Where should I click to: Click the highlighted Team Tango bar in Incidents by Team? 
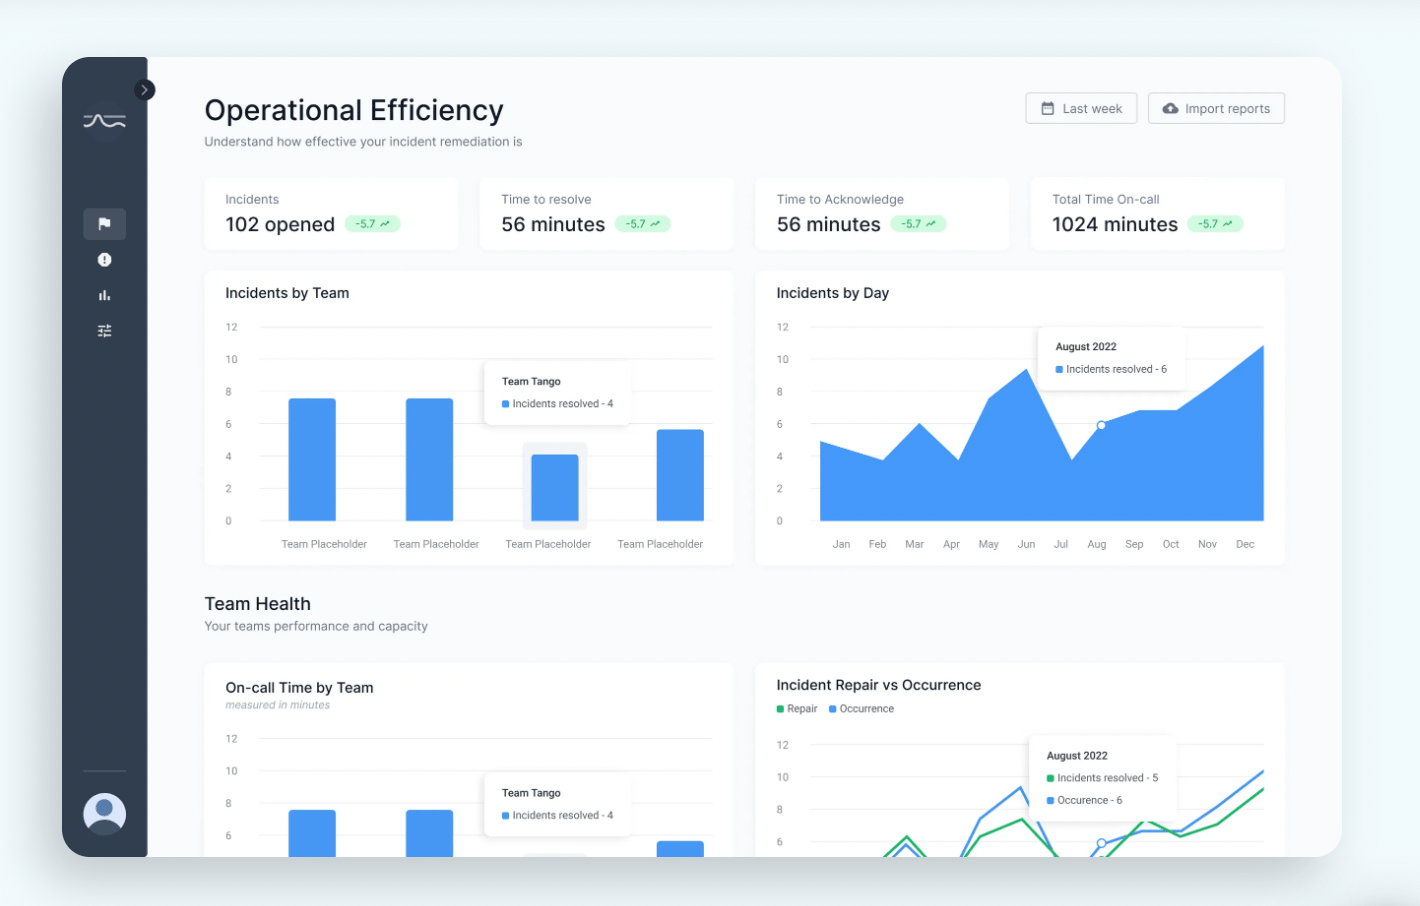pos(555,488)
